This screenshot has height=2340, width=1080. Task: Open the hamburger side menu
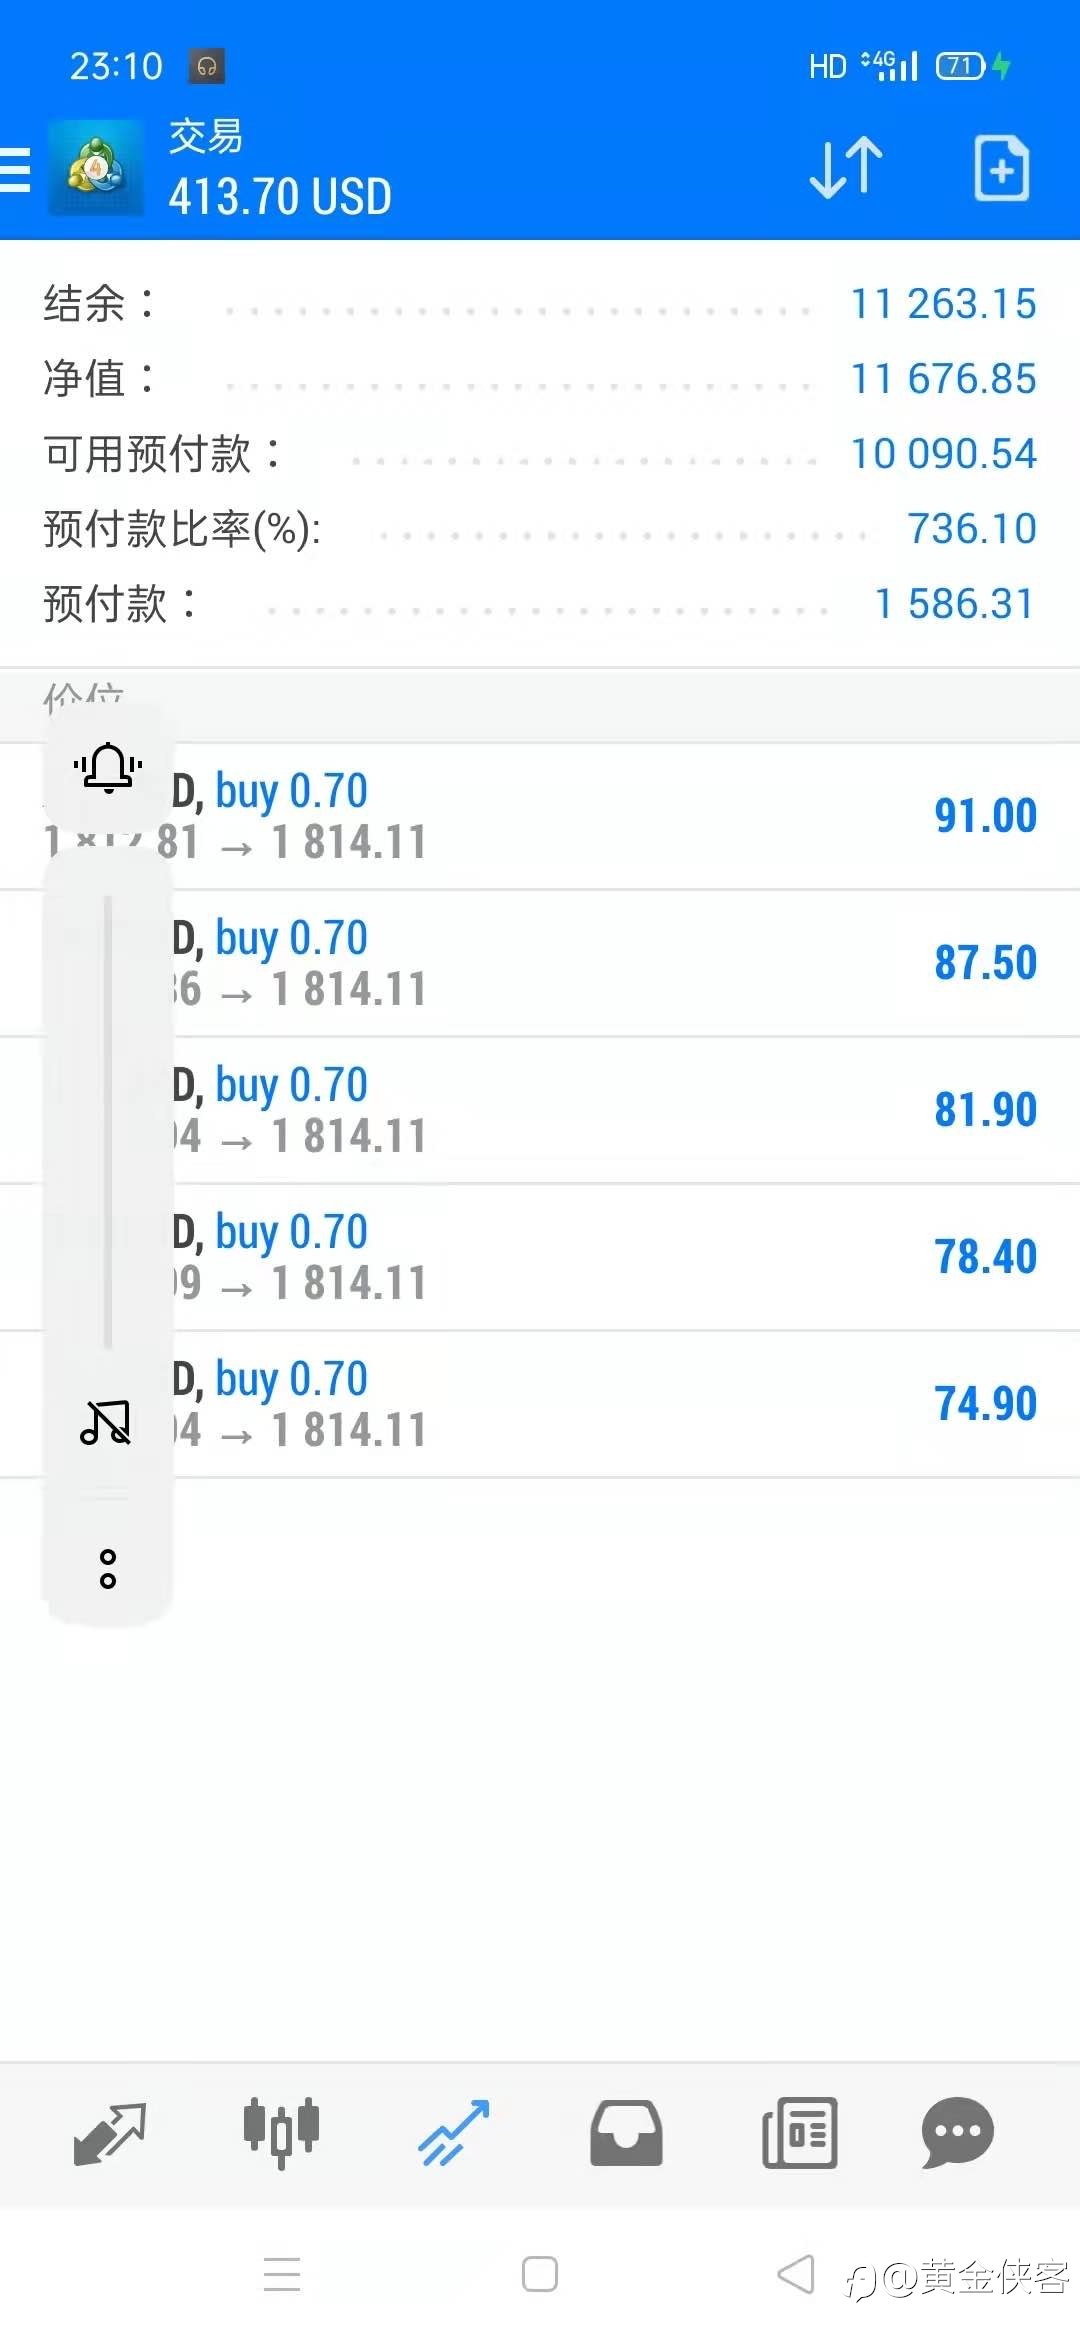click(14, 169)
